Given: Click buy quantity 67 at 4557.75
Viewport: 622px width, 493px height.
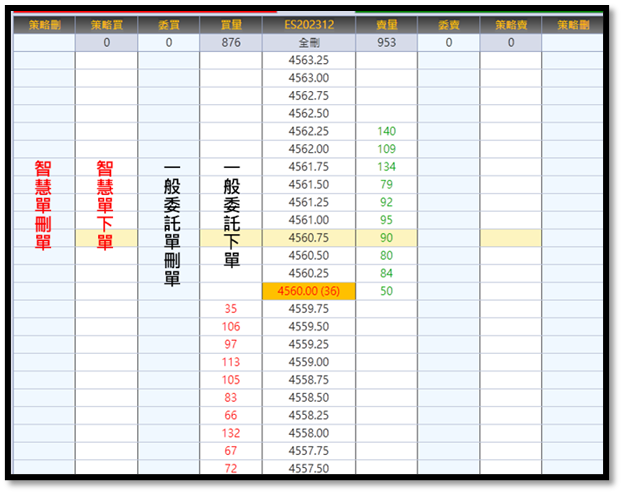Looking at the screenshot, I should coord(231,451).
